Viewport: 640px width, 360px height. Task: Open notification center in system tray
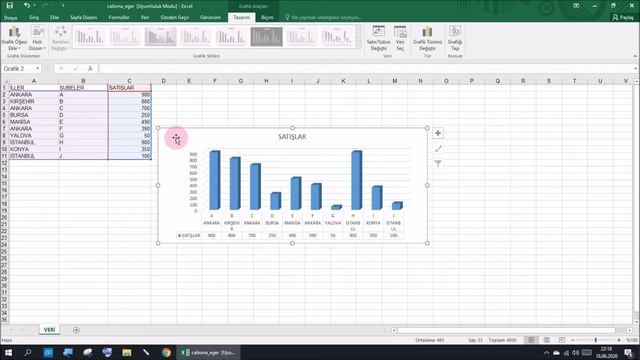629,353
